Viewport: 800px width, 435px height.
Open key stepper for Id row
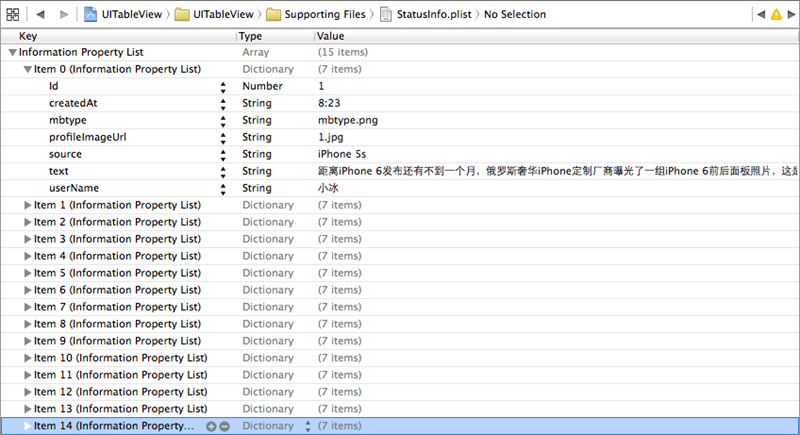[x=223, y=88]
